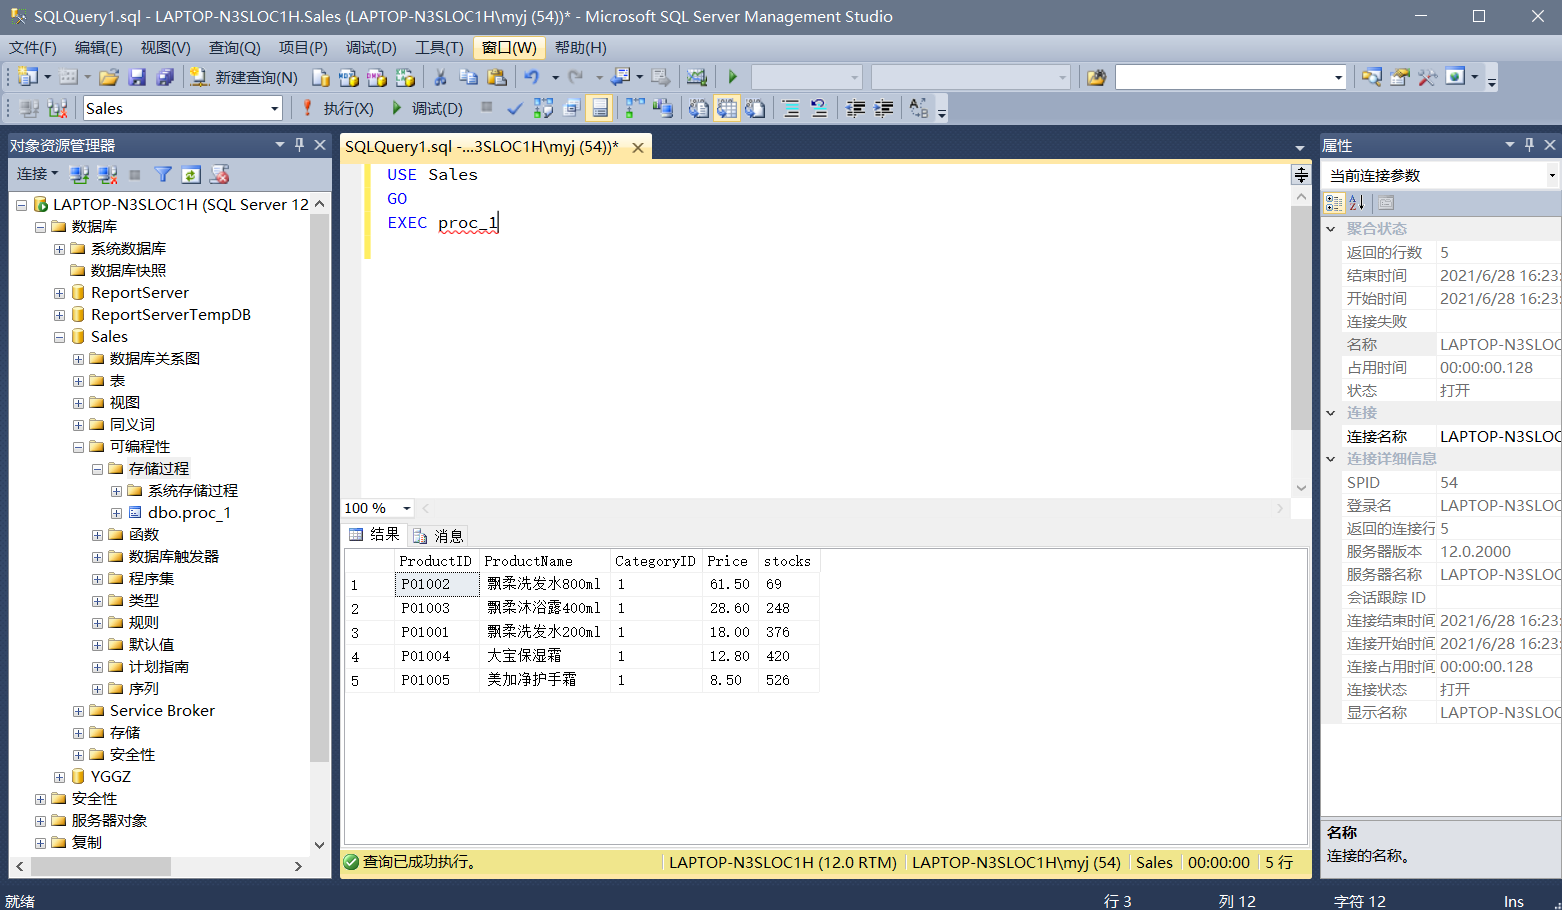Close the SQLQuery1.sql tab
The width and height of the screenshot is (1562, 910).
tap(638, 147)
